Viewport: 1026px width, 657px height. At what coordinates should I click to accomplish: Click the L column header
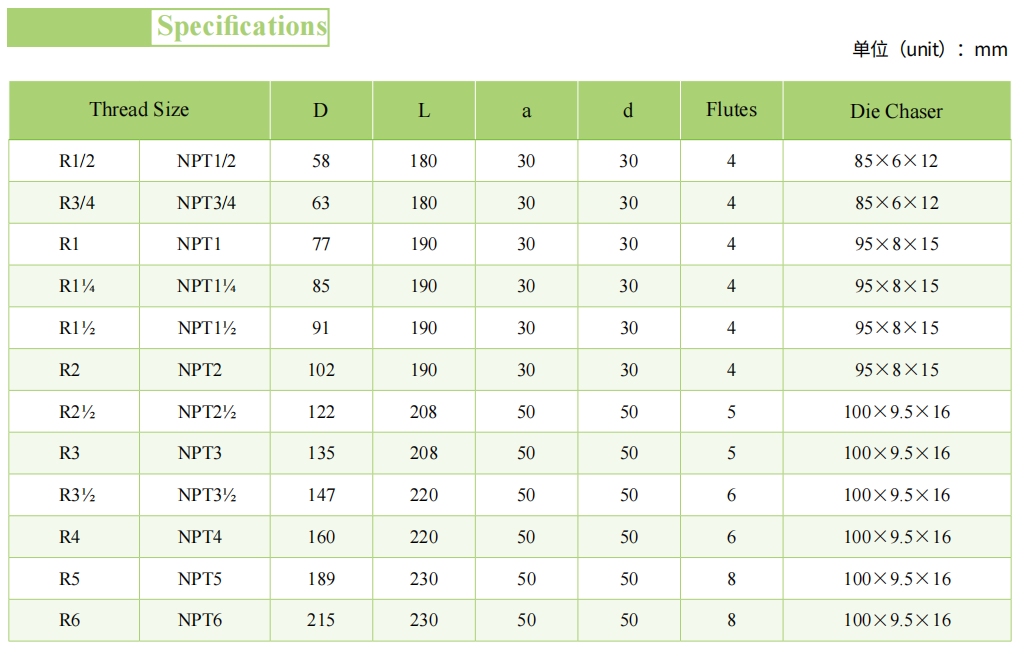[424, 110]
